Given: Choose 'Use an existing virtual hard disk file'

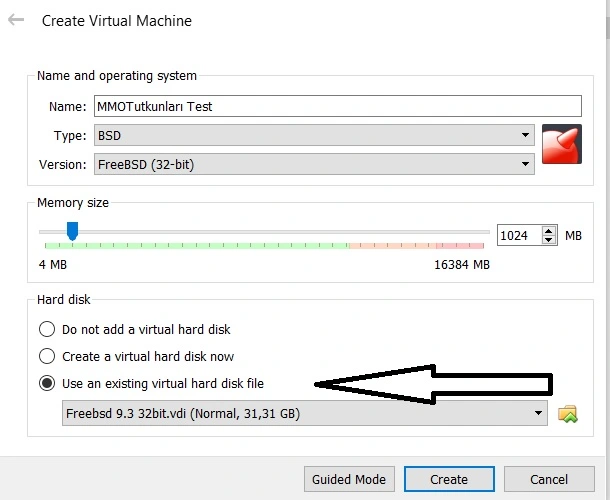Looking at the screenshot, I should (46, 383).
